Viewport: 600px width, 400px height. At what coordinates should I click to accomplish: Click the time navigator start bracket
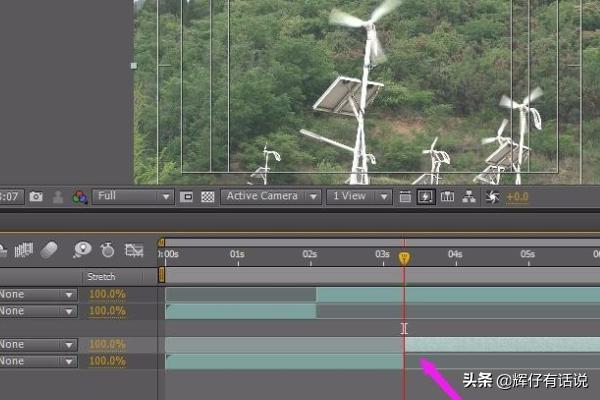pyautogui.click(x=161, y=242)
